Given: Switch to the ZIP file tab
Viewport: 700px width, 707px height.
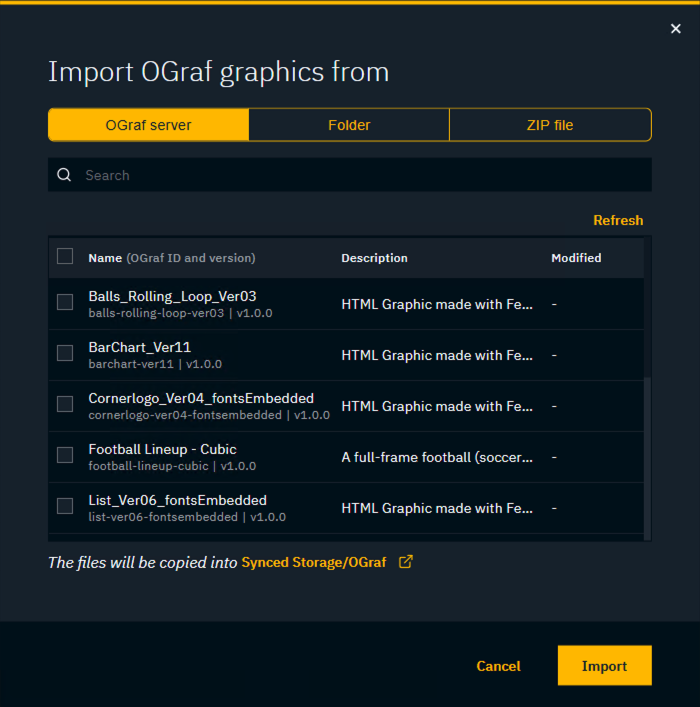Looking at the screenshot, I should click(x=550, y=125).
